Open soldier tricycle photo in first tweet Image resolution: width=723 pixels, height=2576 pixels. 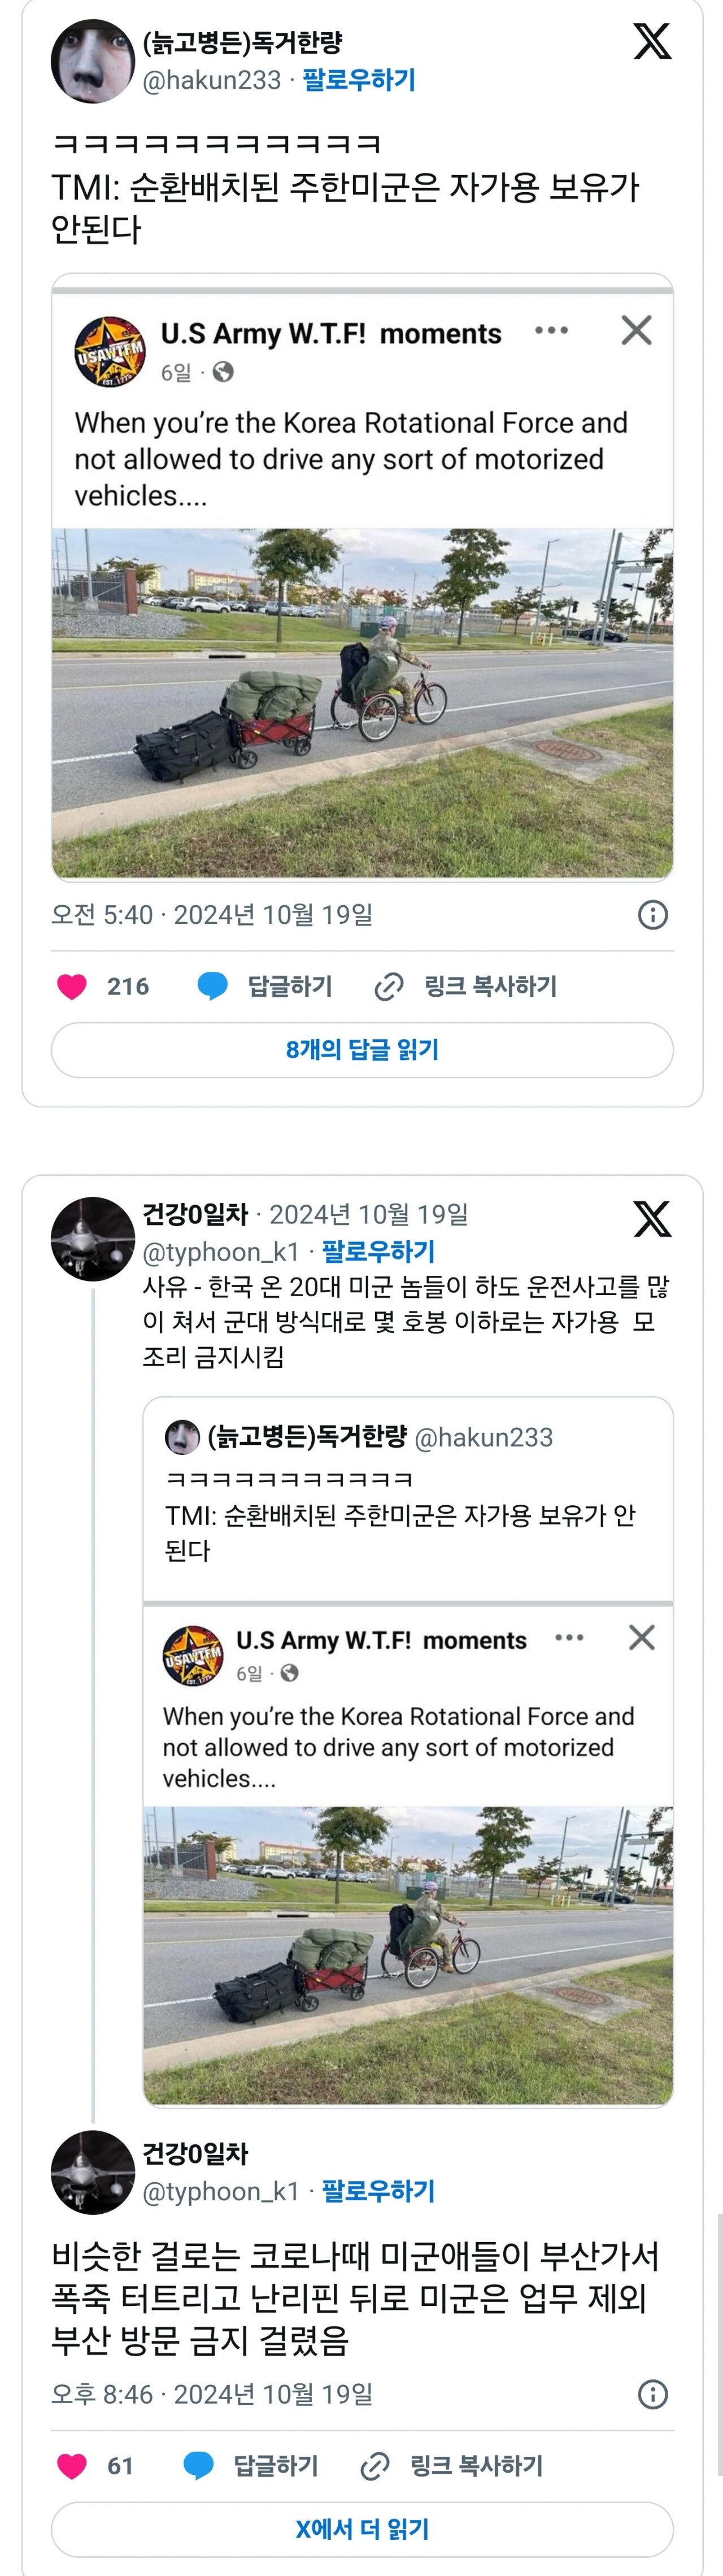point(362,703)
